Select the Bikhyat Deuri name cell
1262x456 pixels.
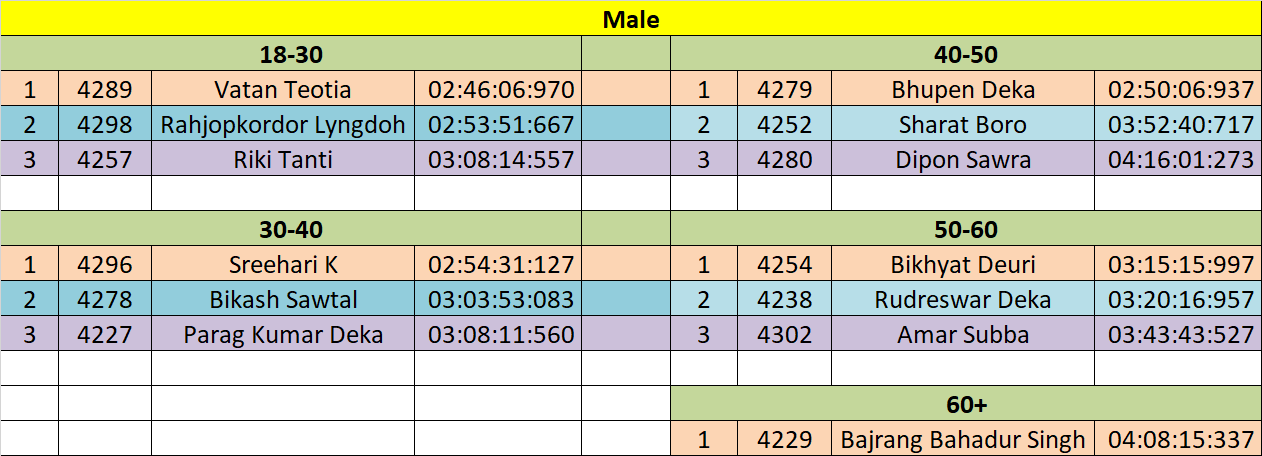pos(962,265)
